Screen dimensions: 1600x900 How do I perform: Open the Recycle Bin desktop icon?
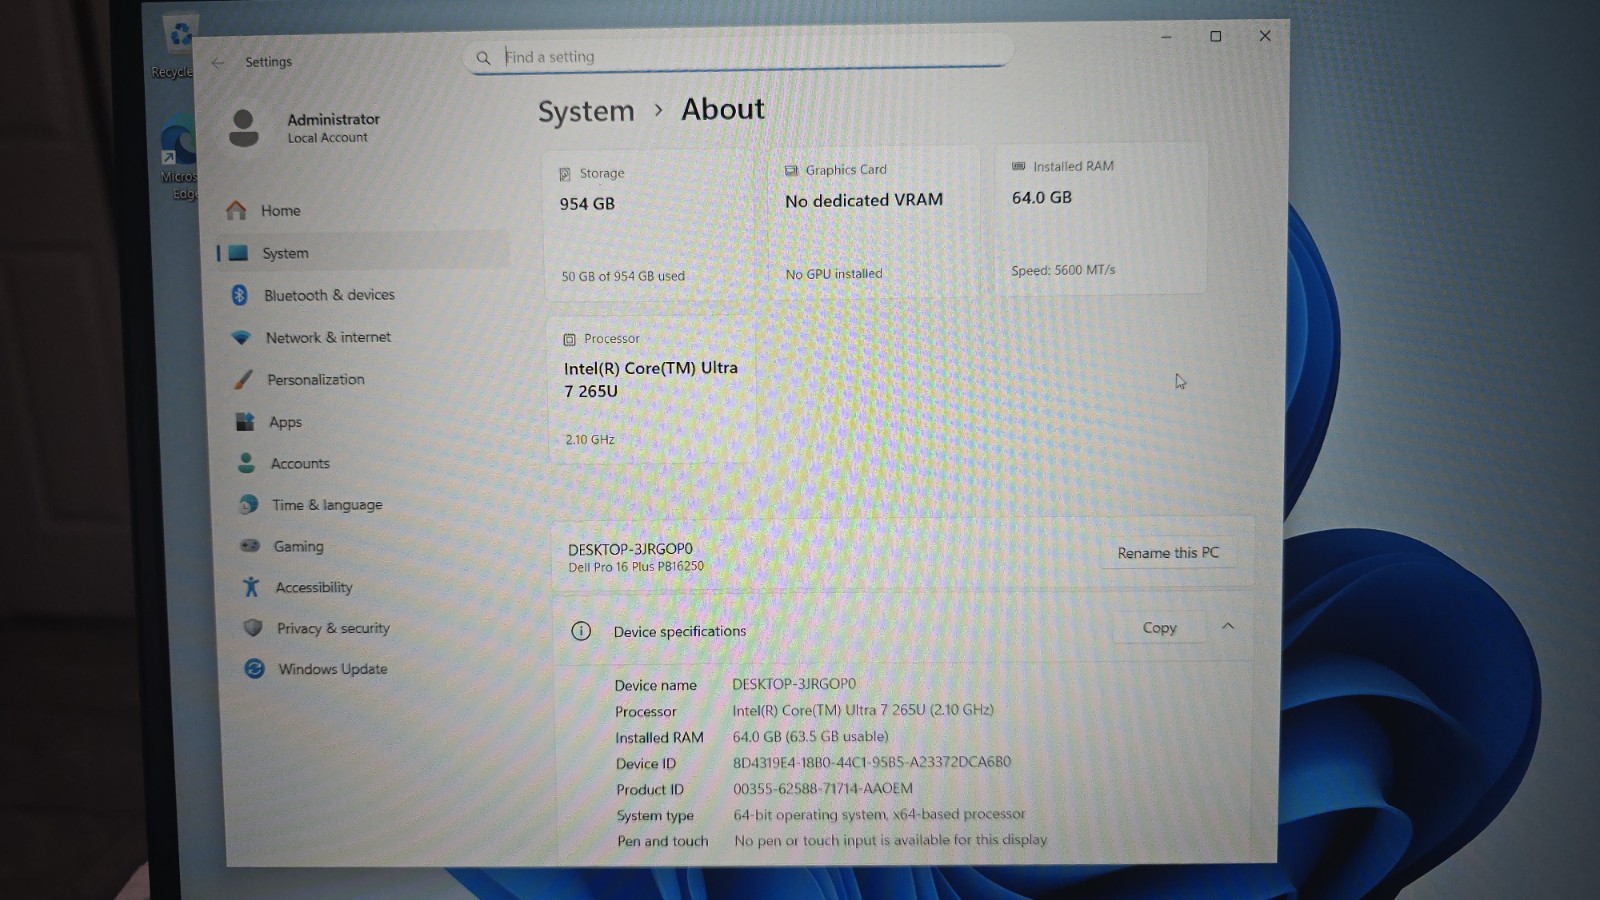click(178, 46)
